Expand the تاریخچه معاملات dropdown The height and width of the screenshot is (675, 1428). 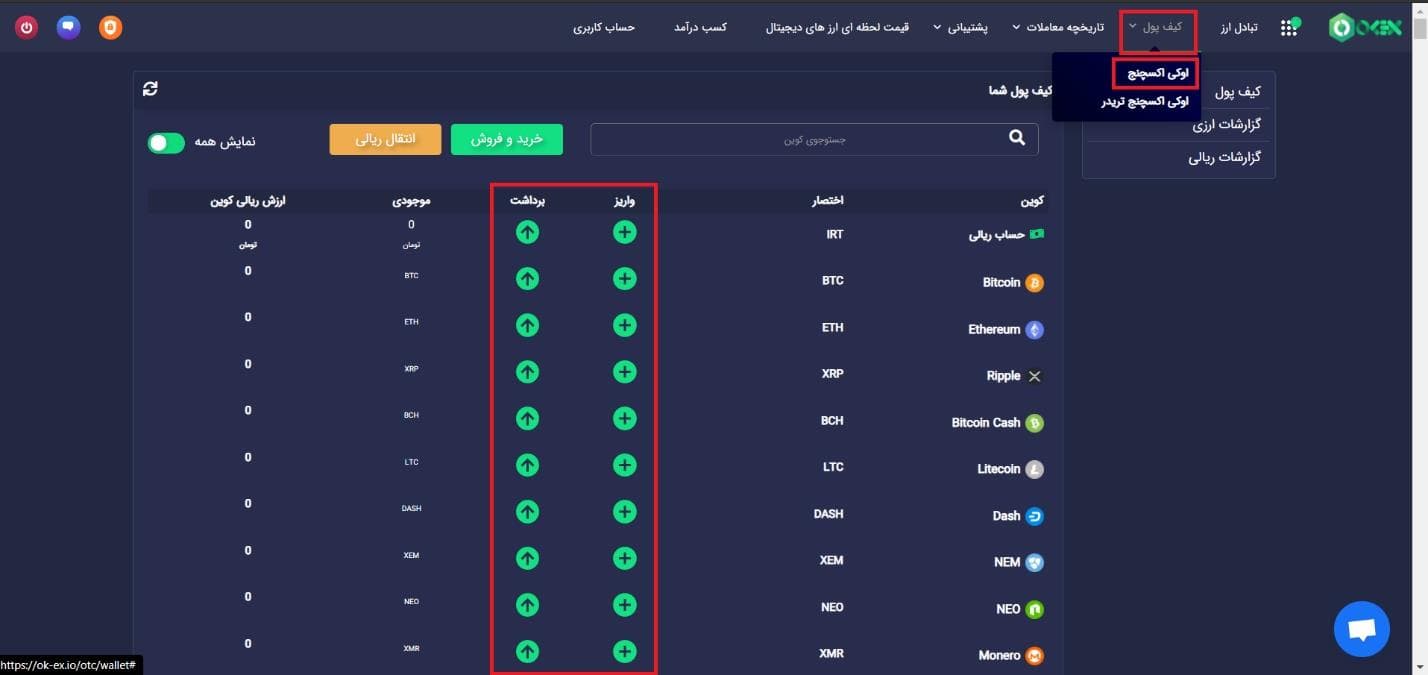[1058, 27]
